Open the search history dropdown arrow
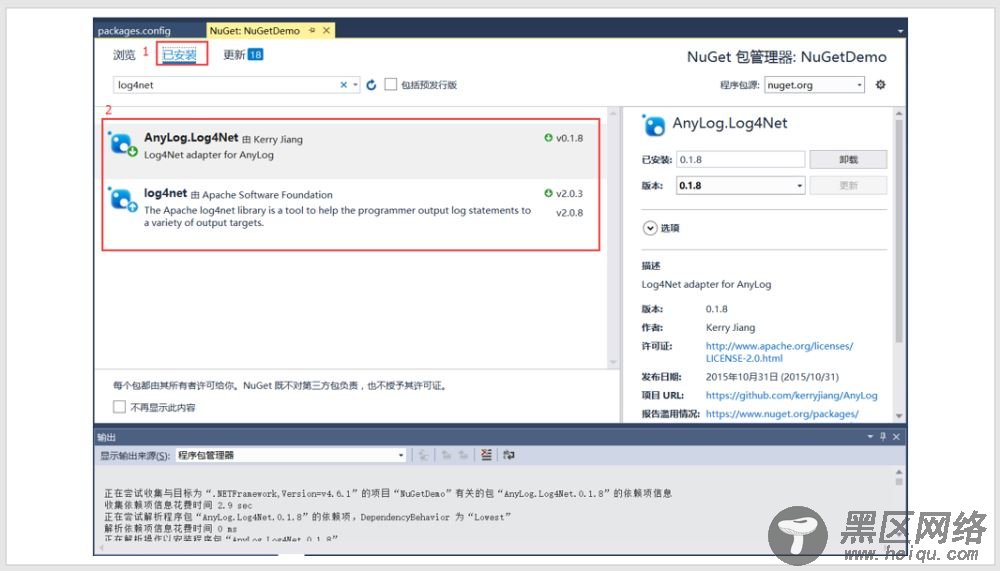 [x=355, y=85]
